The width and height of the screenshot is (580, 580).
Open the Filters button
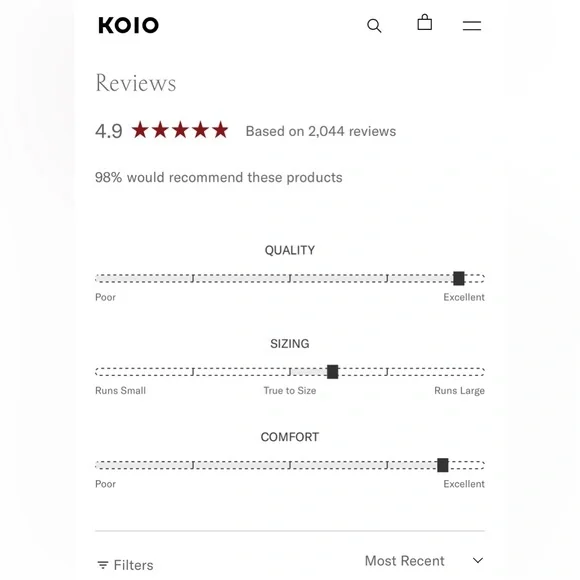coord(125,565)
